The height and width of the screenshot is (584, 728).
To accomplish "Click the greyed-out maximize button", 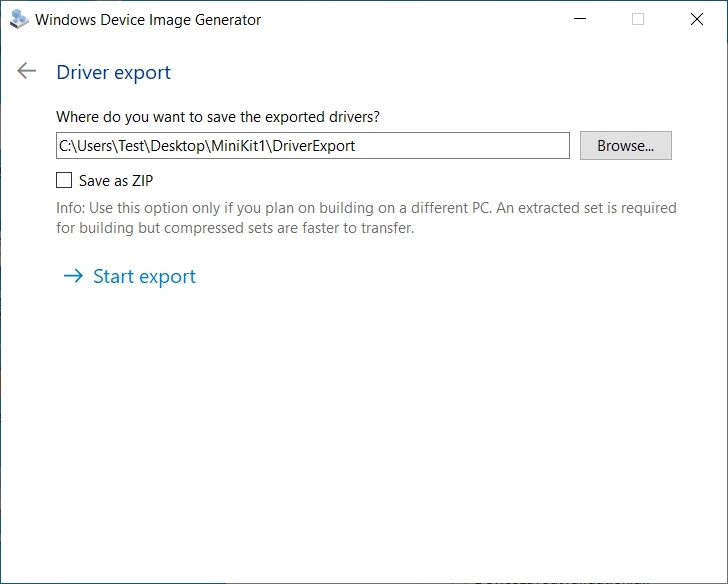I will [x=638, y=19].
